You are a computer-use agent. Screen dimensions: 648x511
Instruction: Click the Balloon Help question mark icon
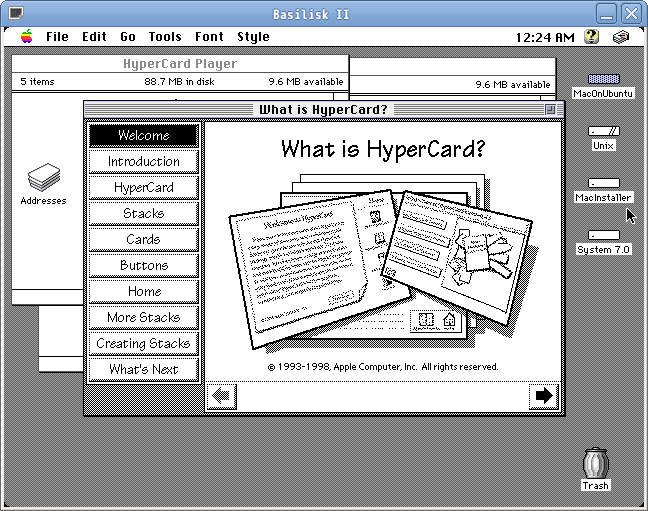(591, 37)
